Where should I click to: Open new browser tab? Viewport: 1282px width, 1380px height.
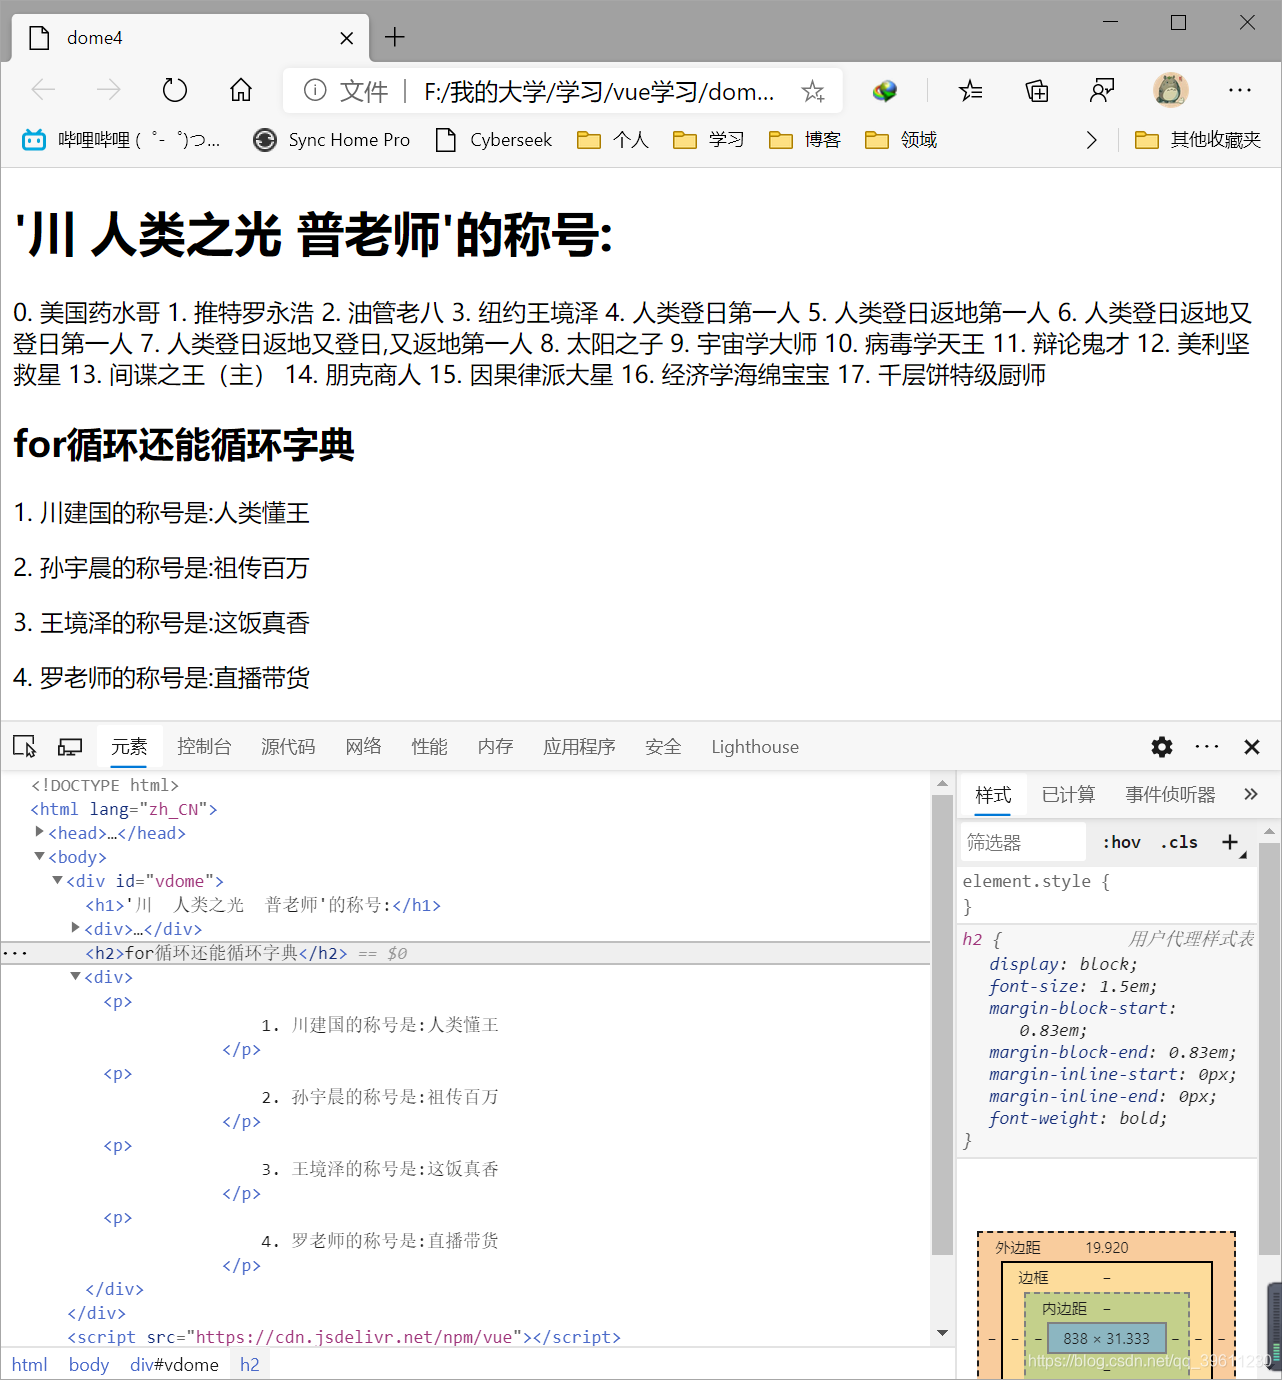(x=395, y=37)
